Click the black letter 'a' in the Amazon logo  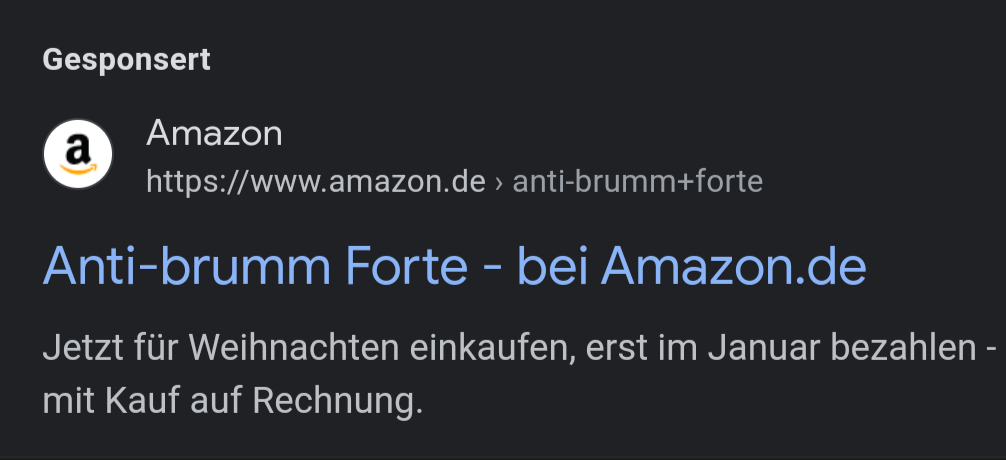77,149
